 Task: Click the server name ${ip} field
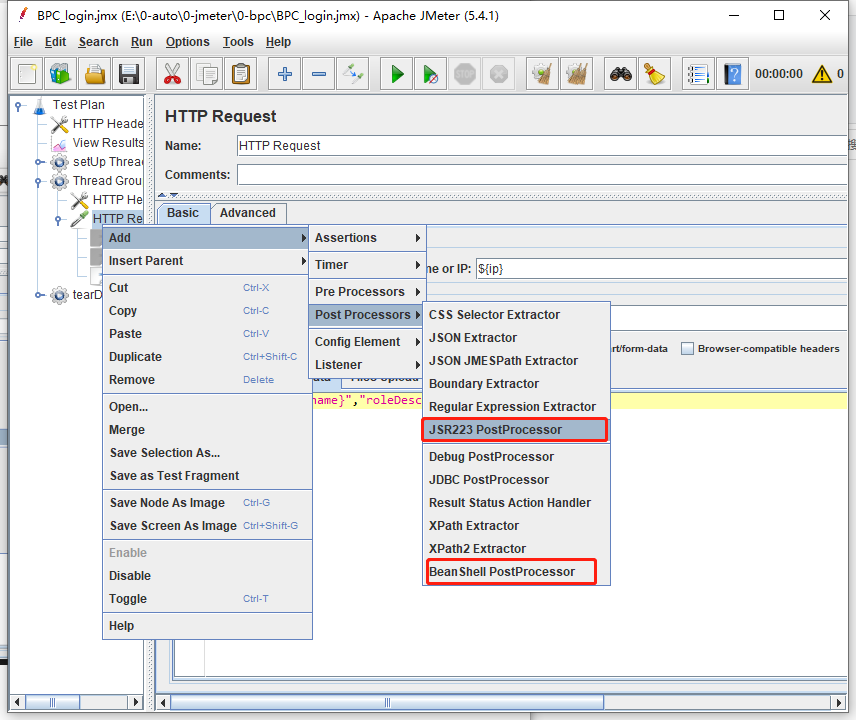click(661, 269)
